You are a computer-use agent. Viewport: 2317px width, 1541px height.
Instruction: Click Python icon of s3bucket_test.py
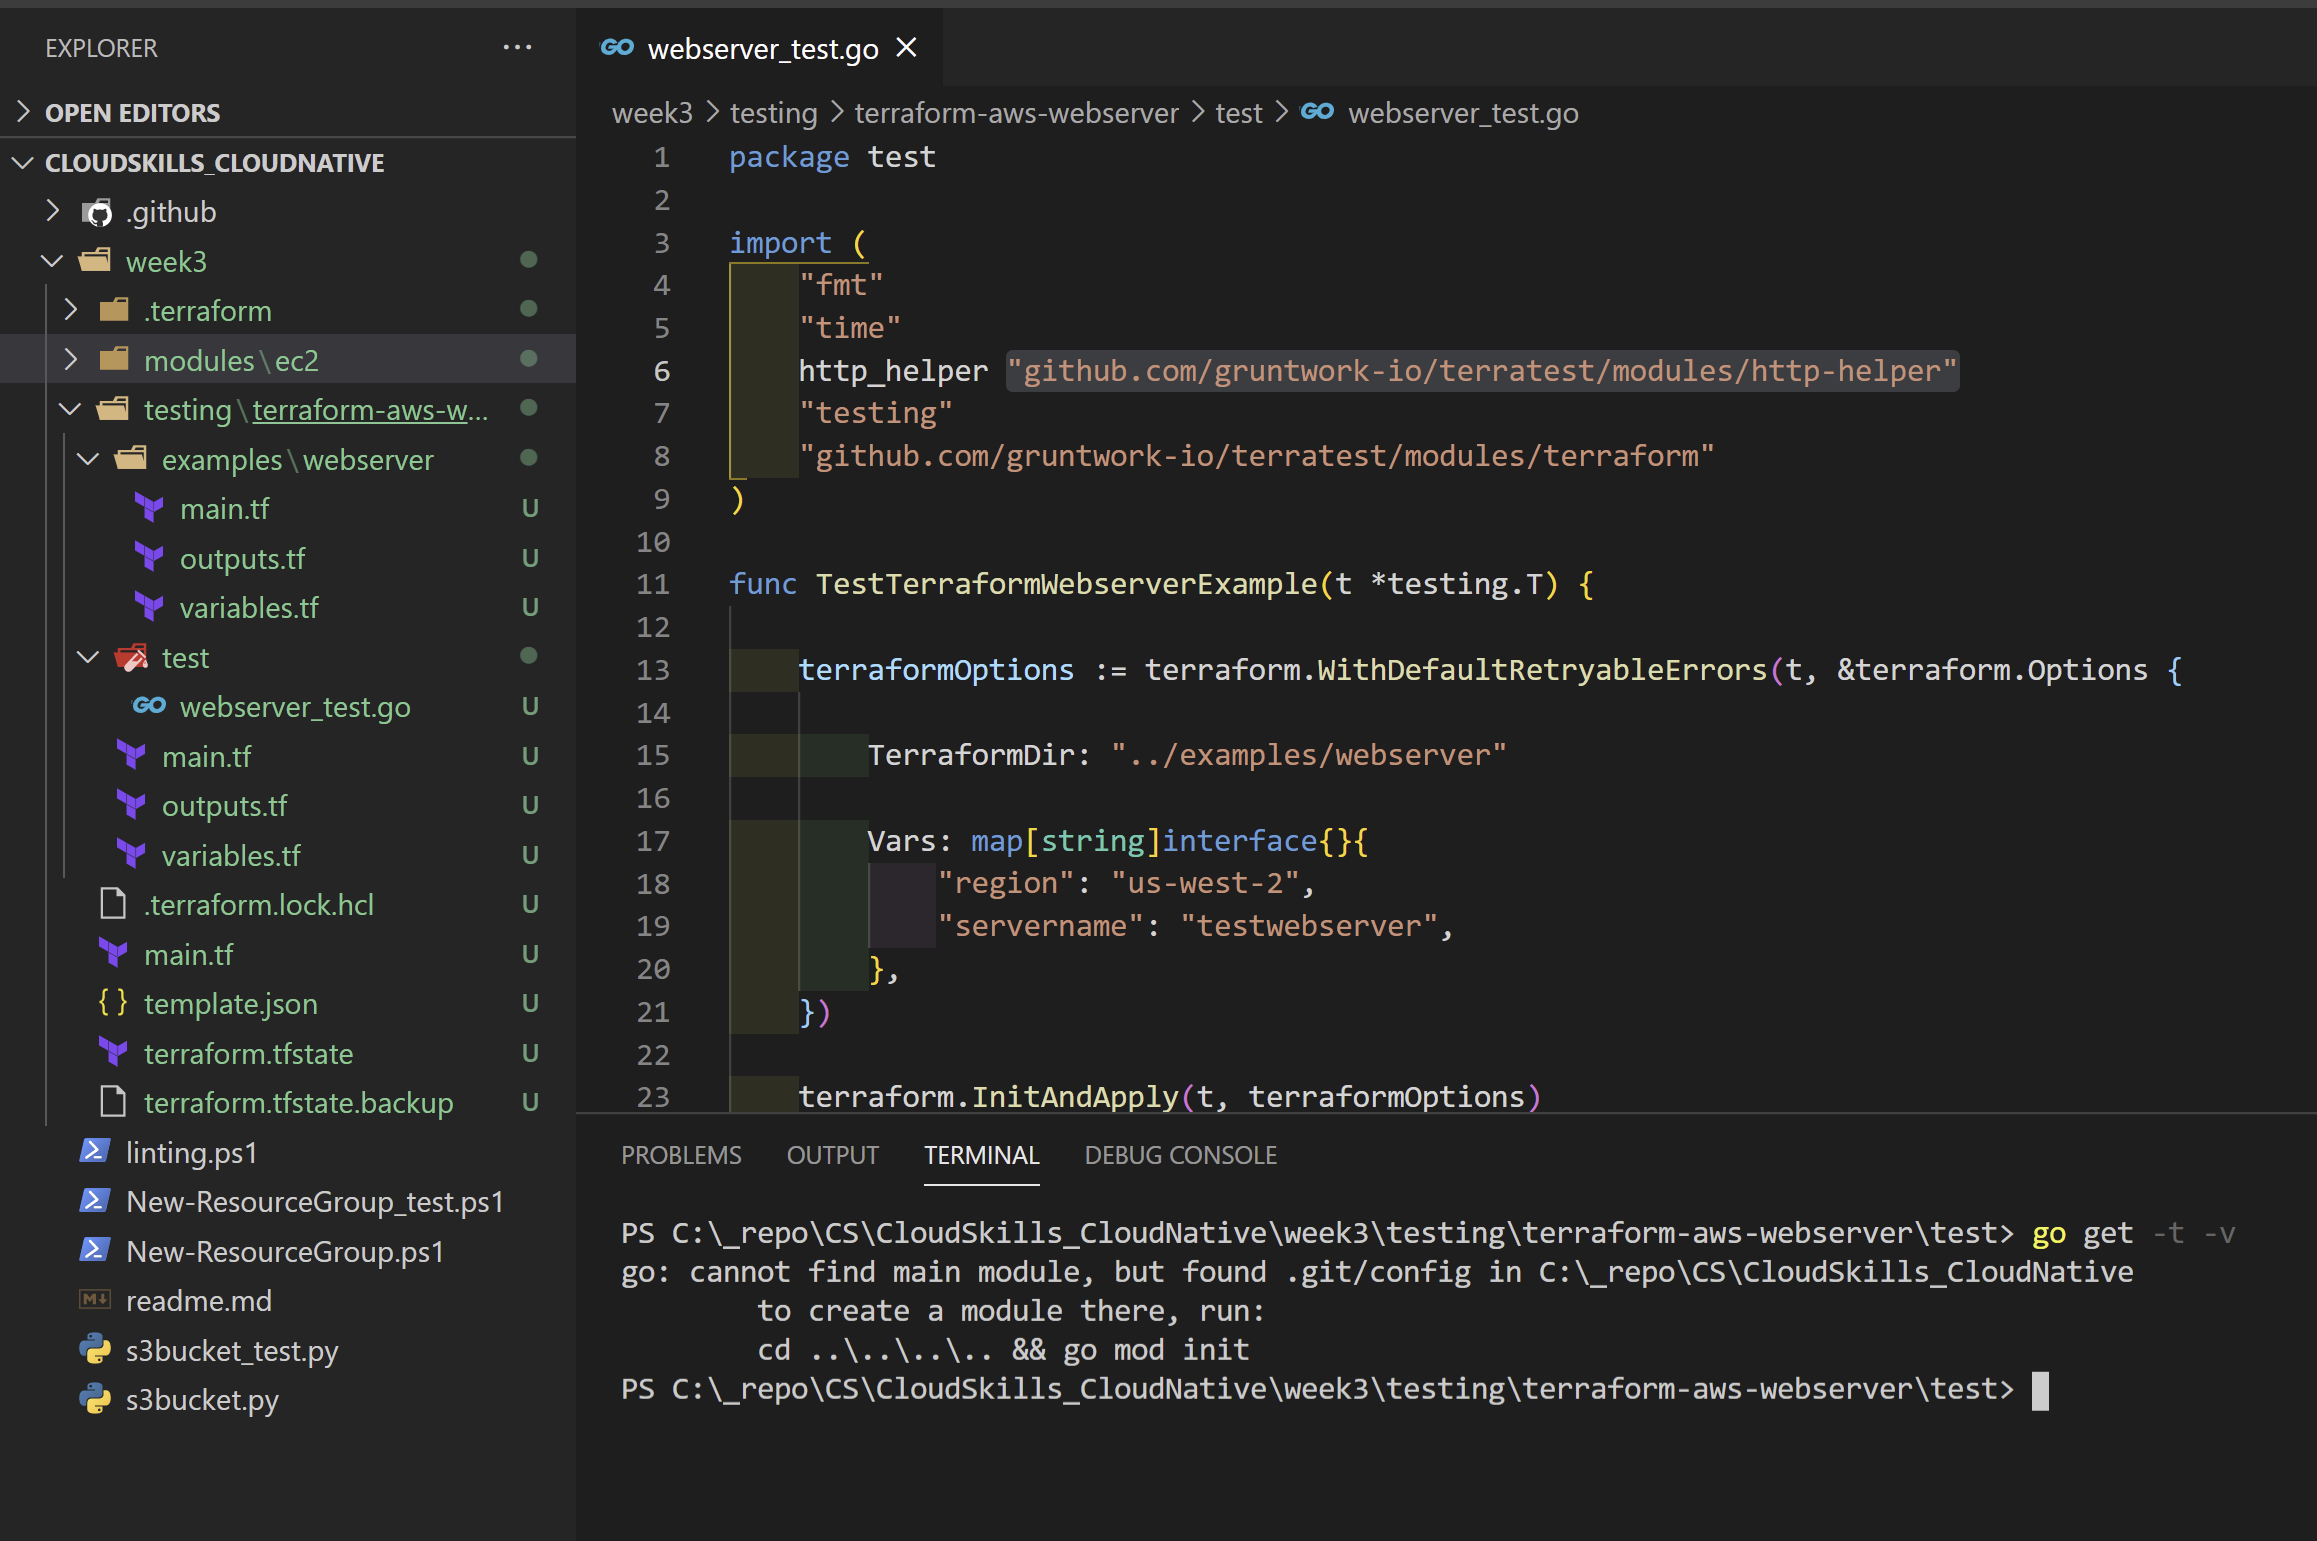pos(95,1350)
